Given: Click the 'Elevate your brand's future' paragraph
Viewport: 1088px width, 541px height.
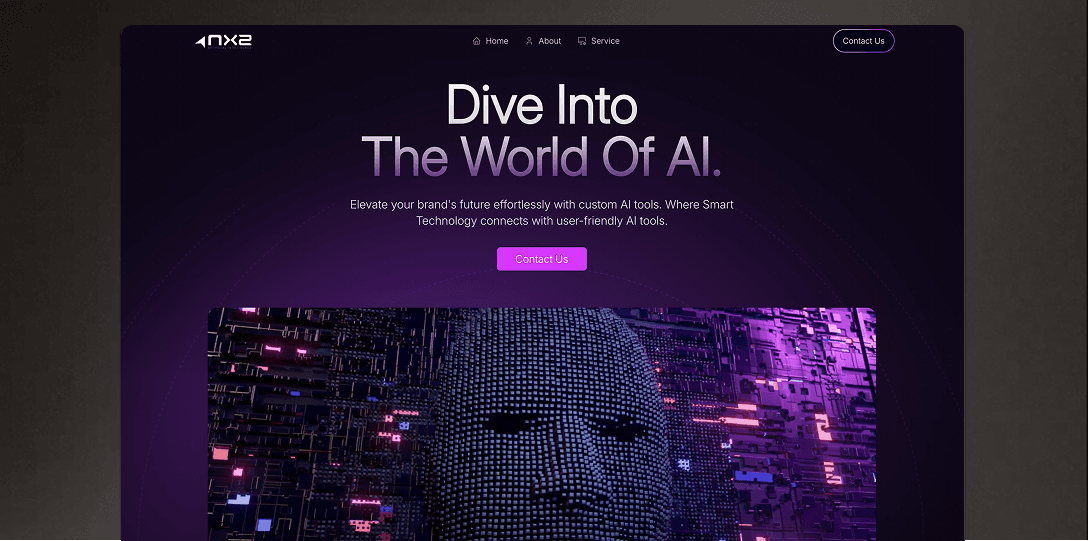Looking at the screenshot, I should click(542, 213).
